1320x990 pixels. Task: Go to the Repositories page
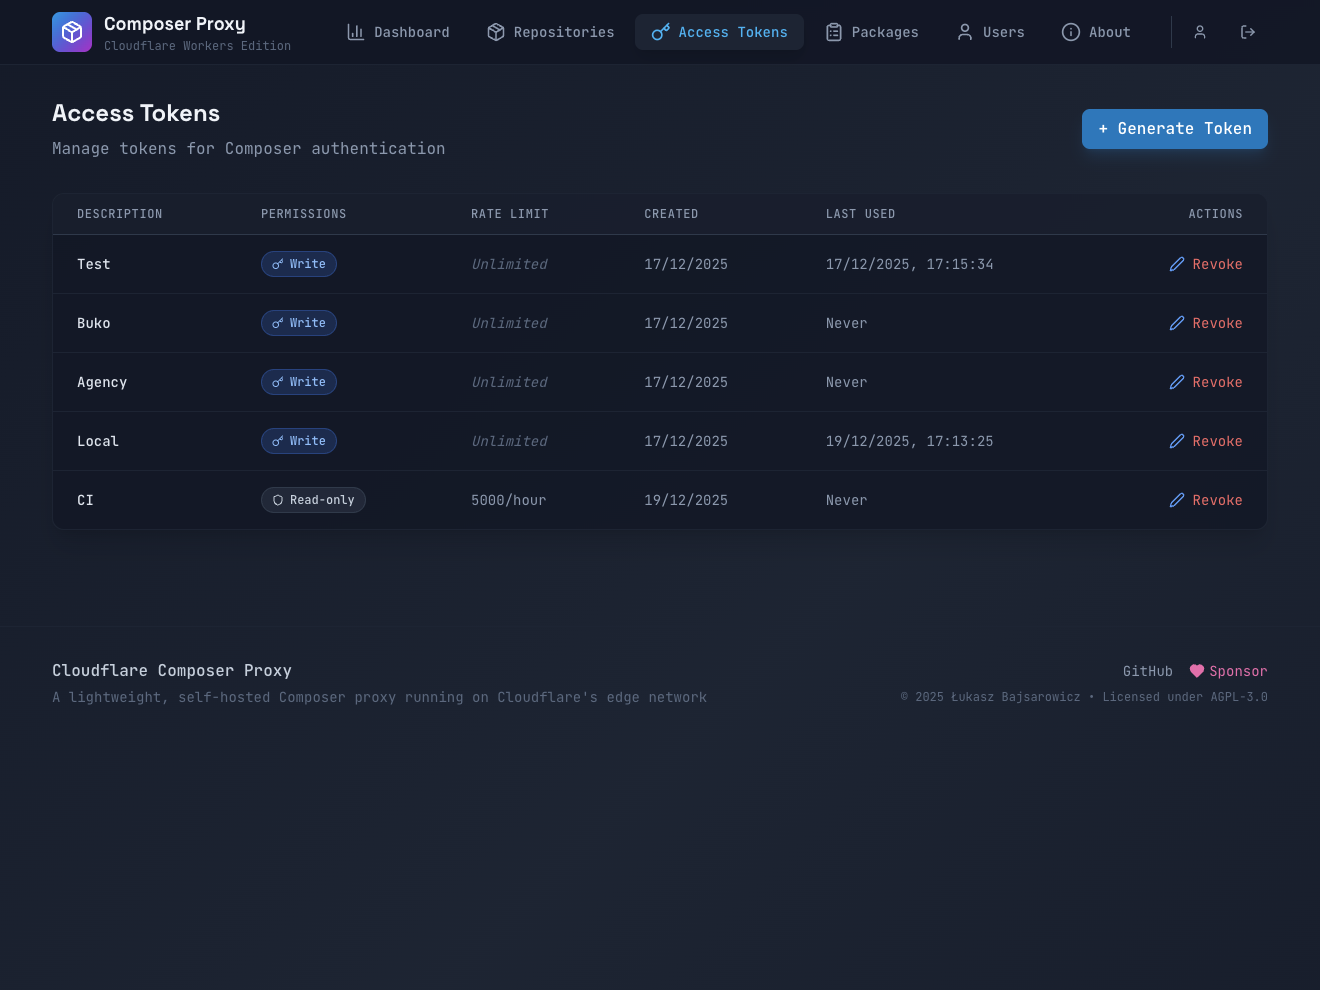coord(551,32)
